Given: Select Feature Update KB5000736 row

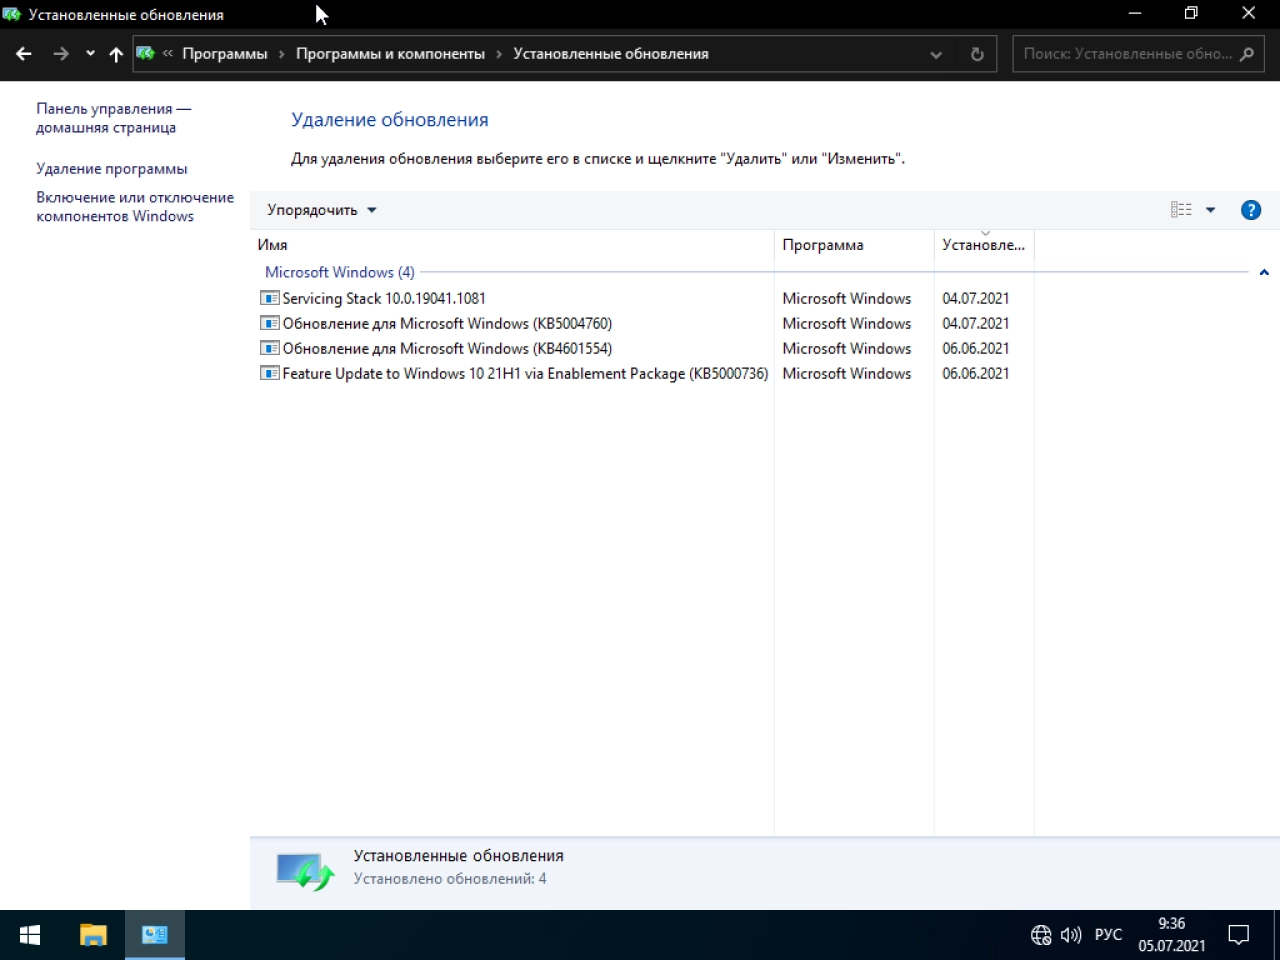Looking at the screenshot, I should coord(640,373).
